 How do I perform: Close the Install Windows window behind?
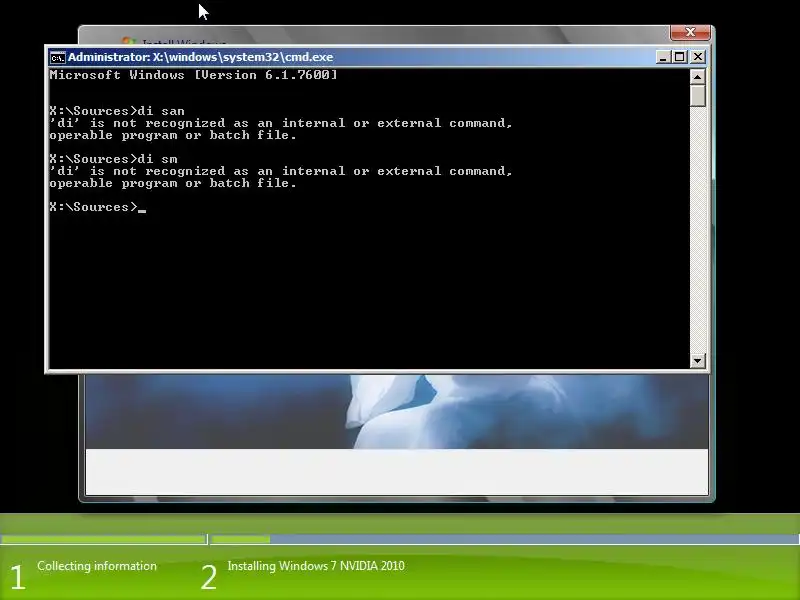point(690,33)
